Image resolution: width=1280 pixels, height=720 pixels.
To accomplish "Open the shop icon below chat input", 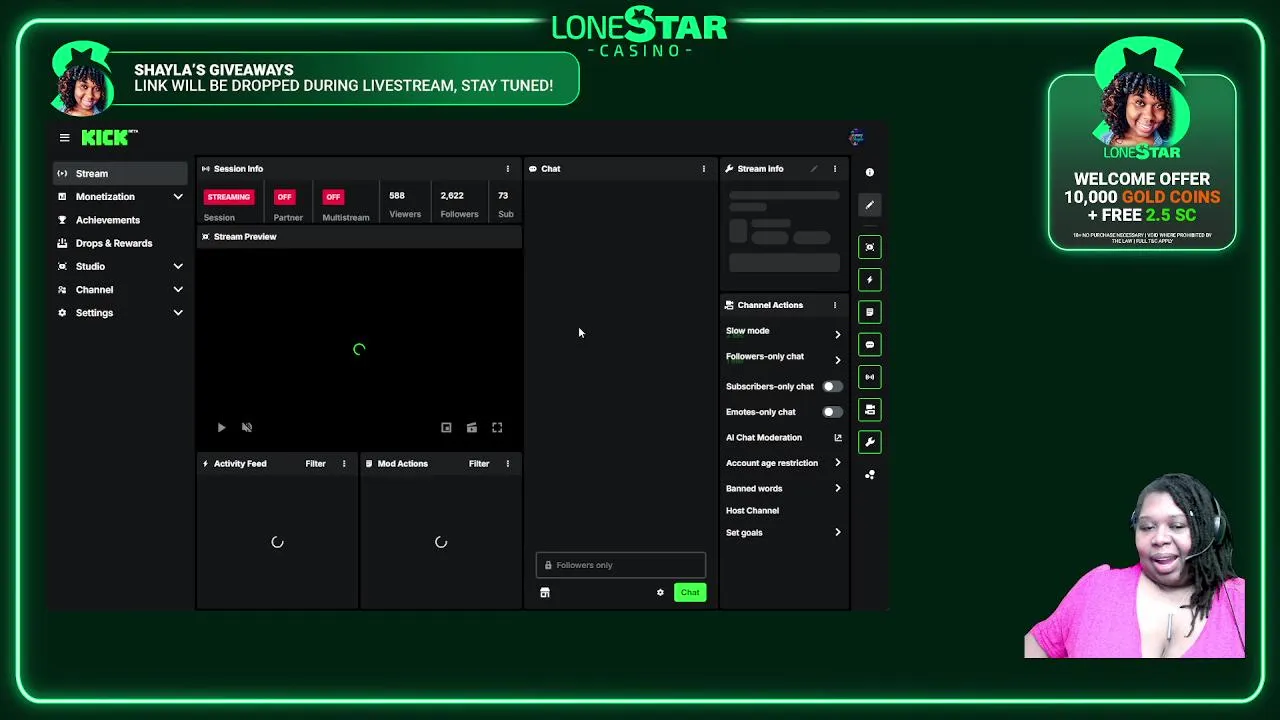I will 545,593.
